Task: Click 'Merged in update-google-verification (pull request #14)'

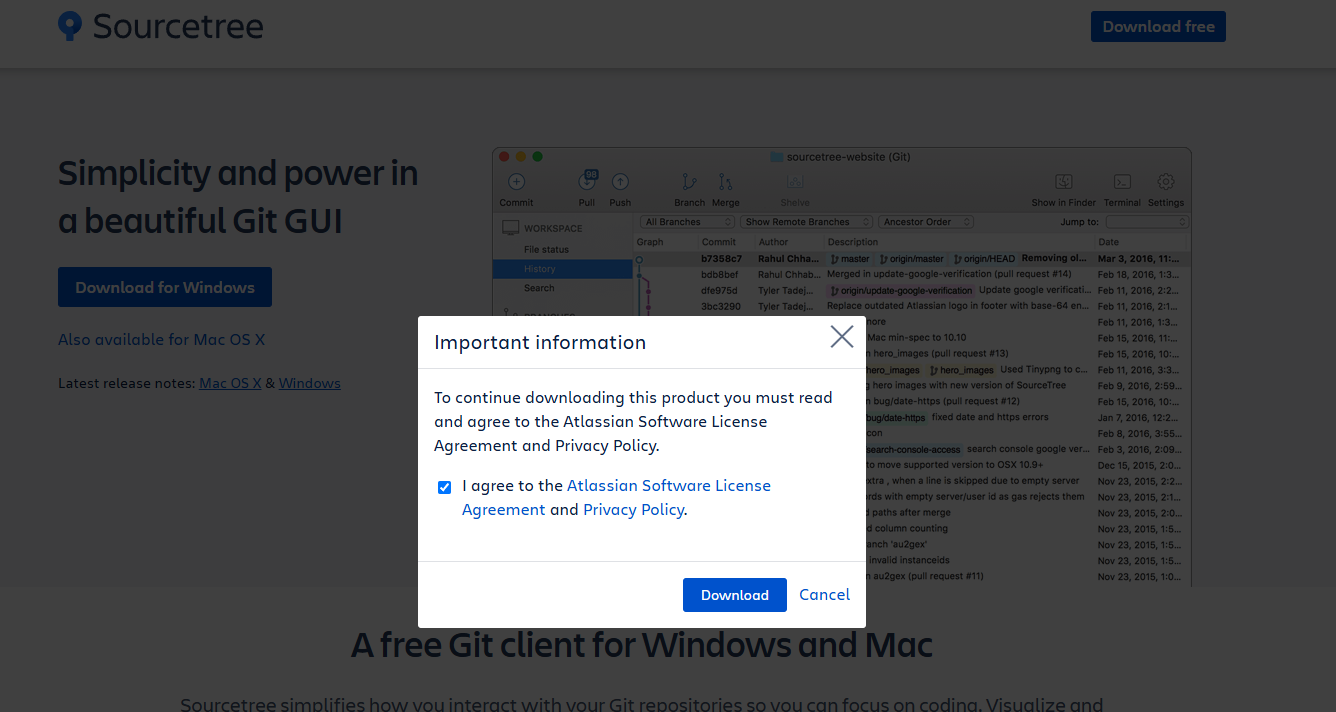Action: [x=949, y=274]
